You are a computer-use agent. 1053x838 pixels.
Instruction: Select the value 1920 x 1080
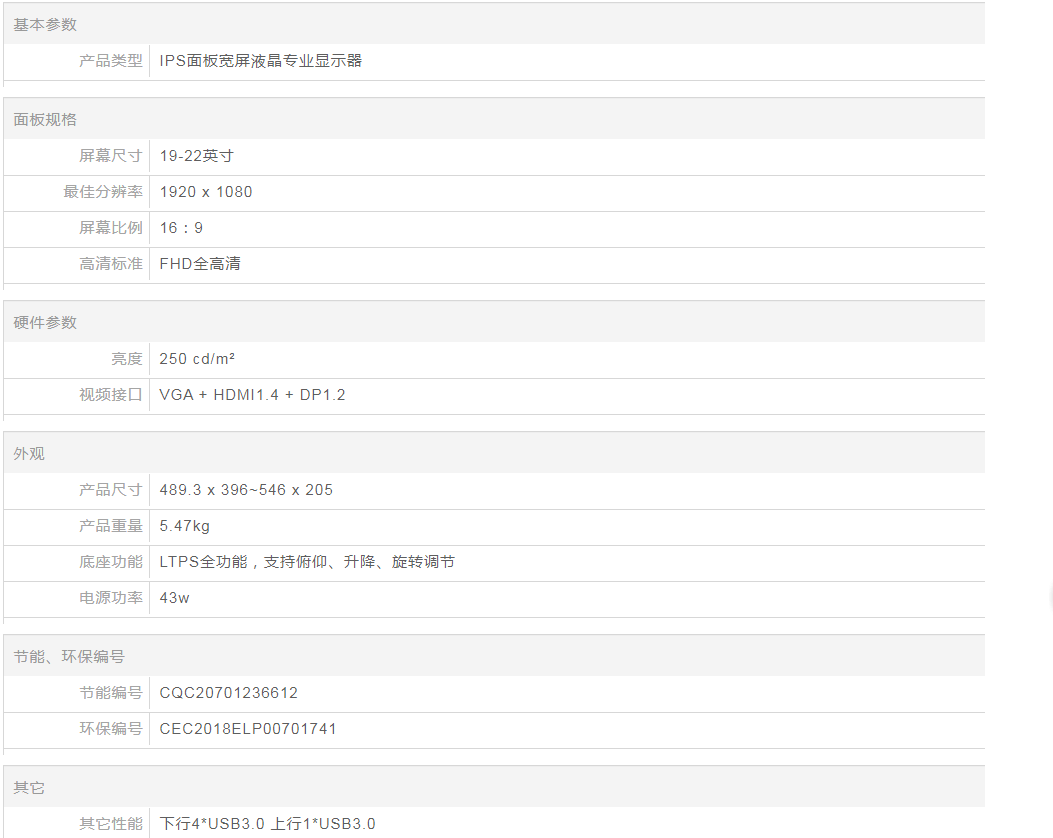point(205,192)
